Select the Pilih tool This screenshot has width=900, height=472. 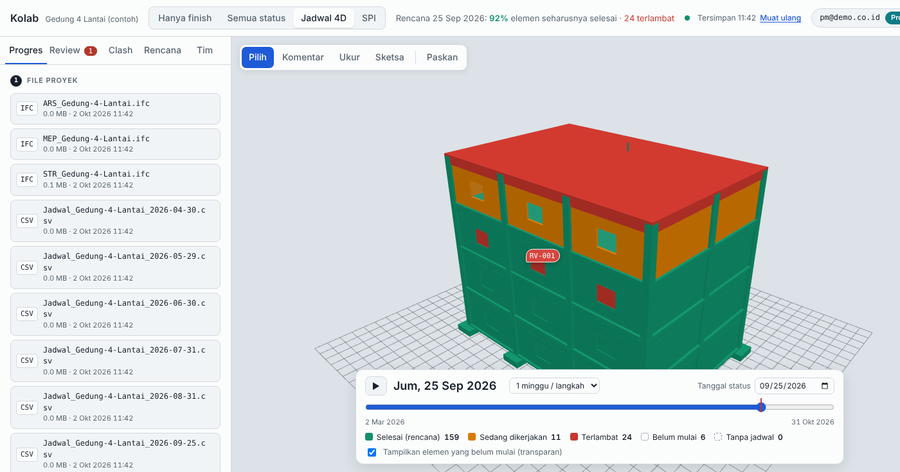[x=258, y=57]
